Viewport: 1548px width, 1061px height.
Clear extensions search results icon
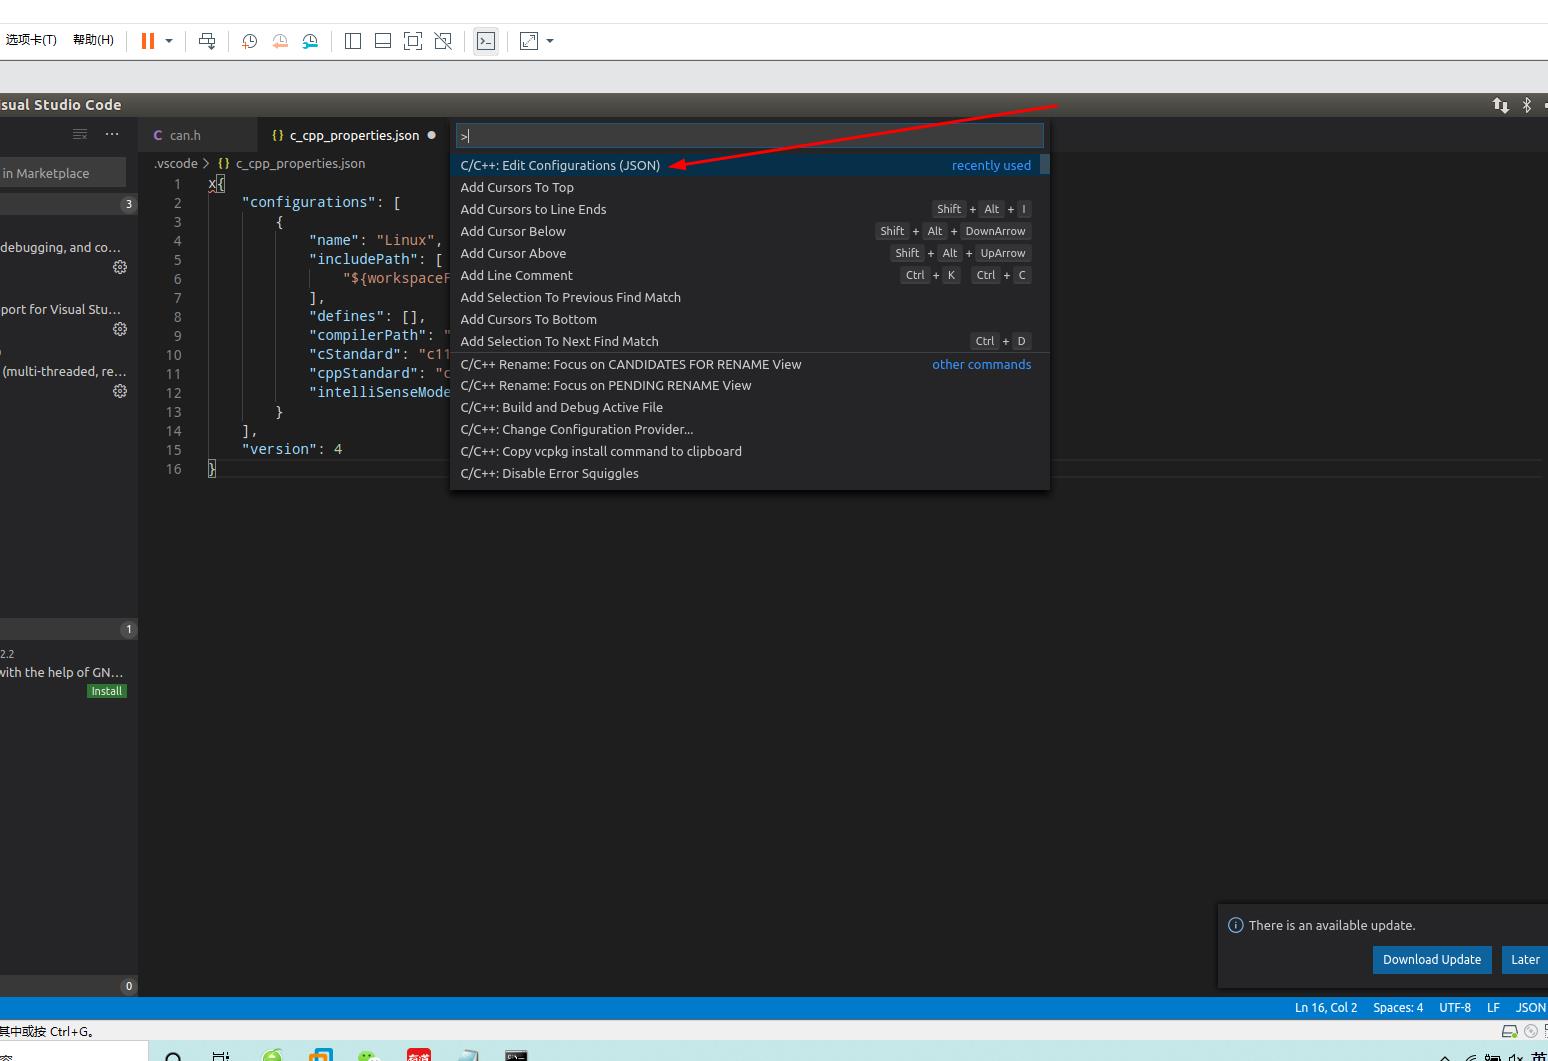point(80,134)
